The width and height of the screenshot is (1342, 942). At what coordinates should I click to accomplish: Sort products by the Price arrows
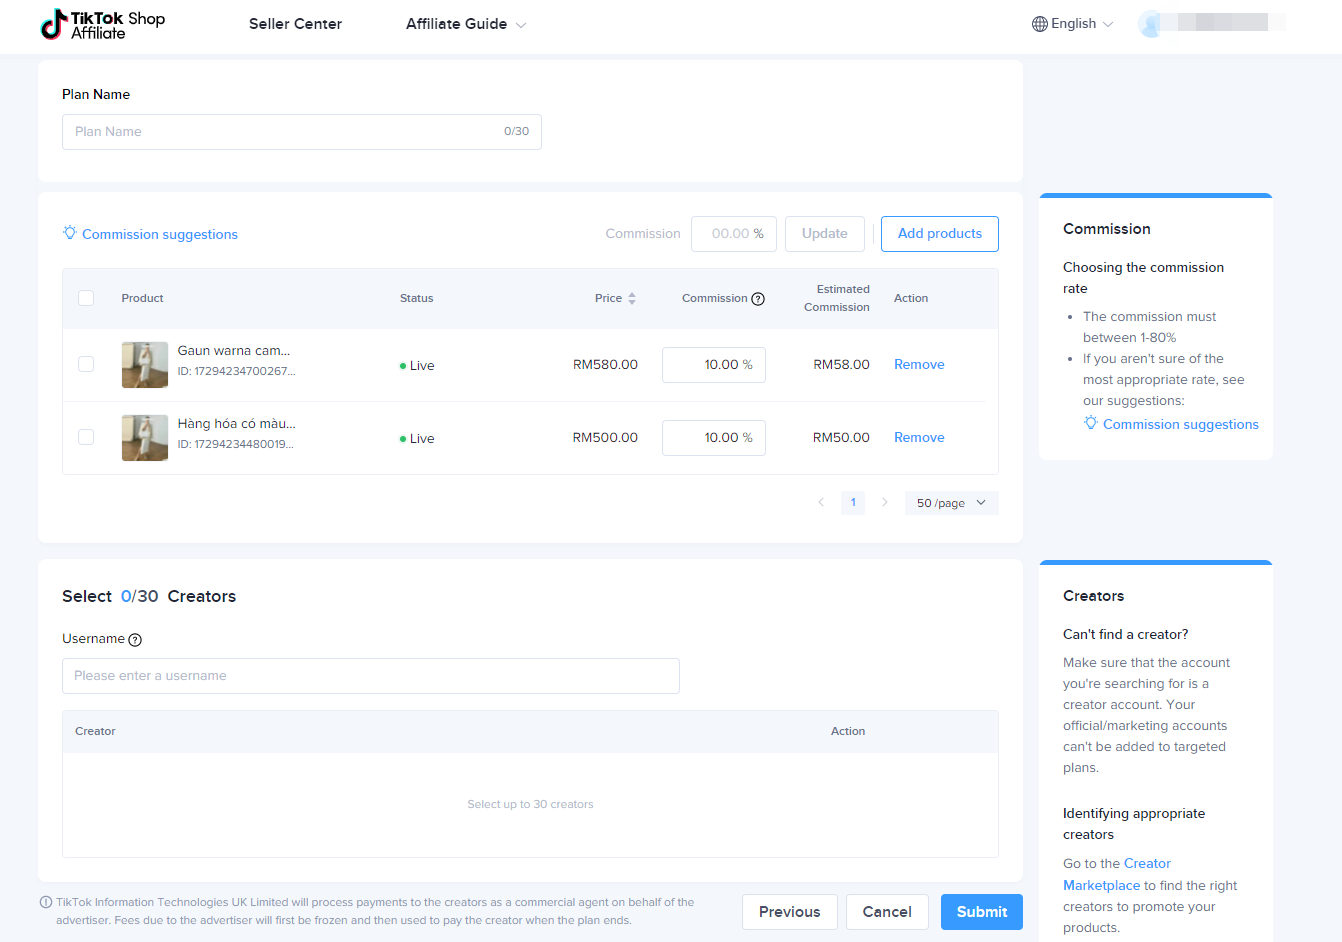click(632, 299)
